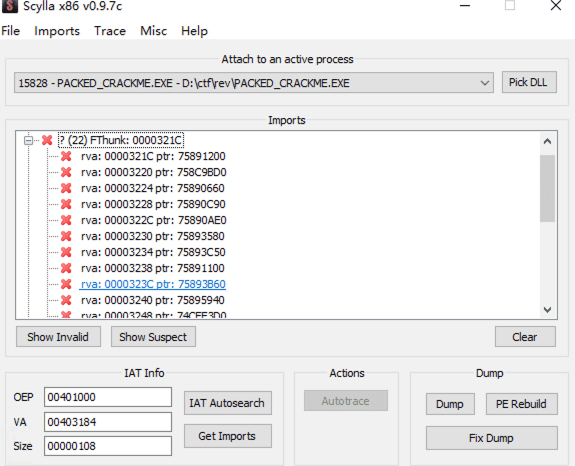Image resolution: width=575 pixels, height=466 pixels.
Task: Click imports list scrollbar down arrow
Action: pyautogui.click(x=547, y=310)
